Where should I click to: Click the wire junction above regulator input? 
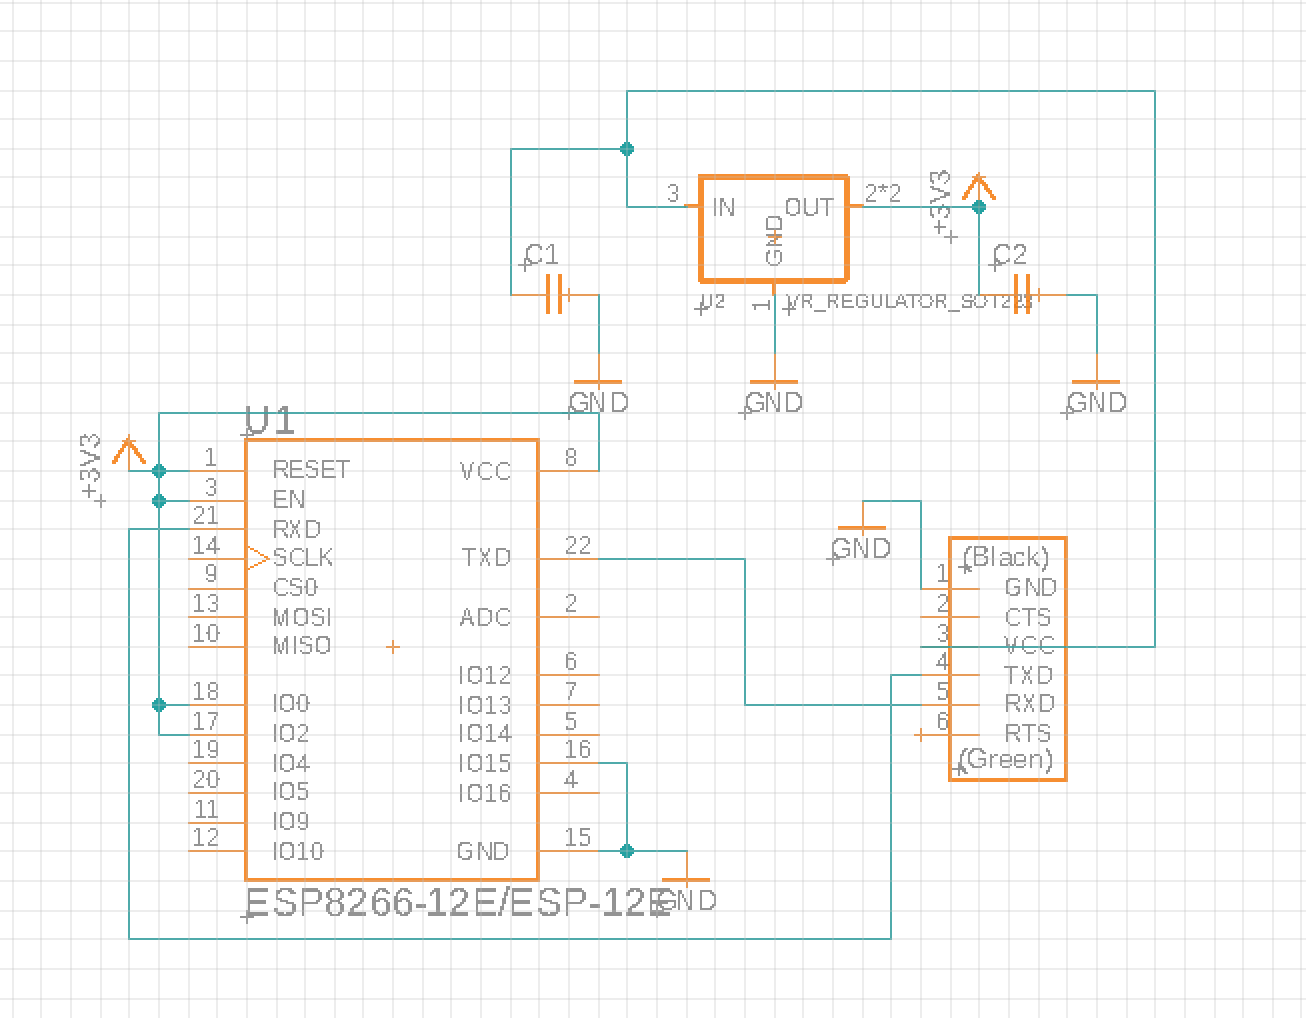point(627,149)
